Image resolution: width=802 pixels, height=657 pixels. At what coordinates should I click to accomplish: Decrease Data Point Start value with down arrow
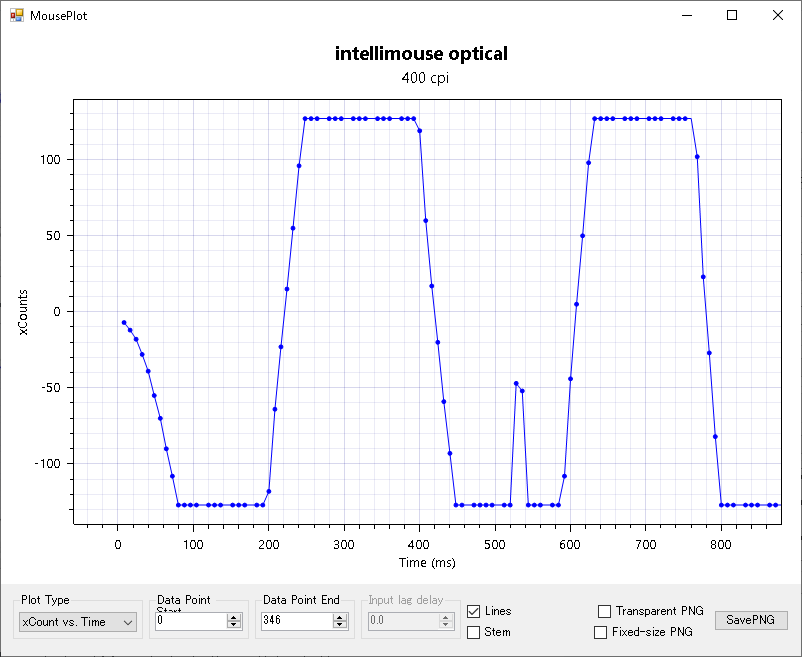click(x=234, y=625)
